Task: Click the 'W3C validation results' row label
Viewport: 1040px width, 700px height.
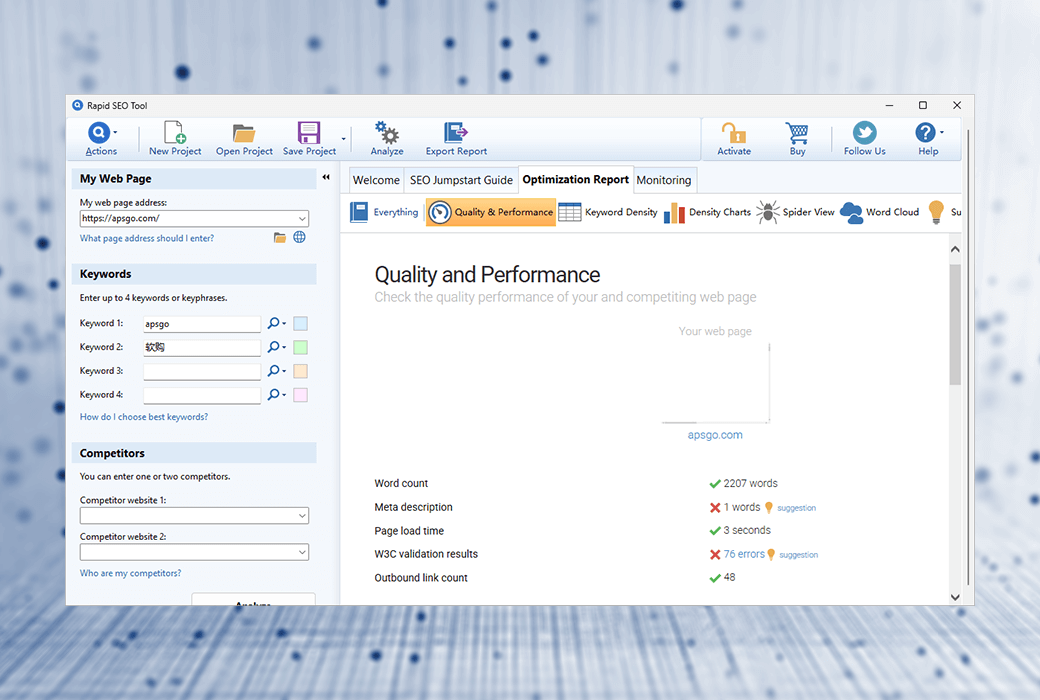Action: click(x=426, y=554)
